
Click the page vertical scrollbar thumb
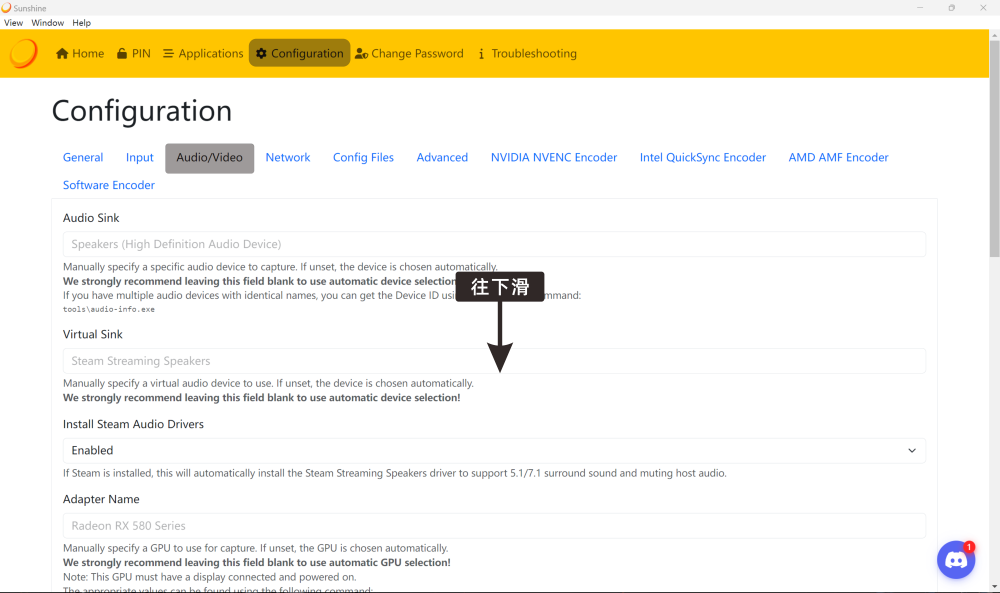(x=994, y=149)
